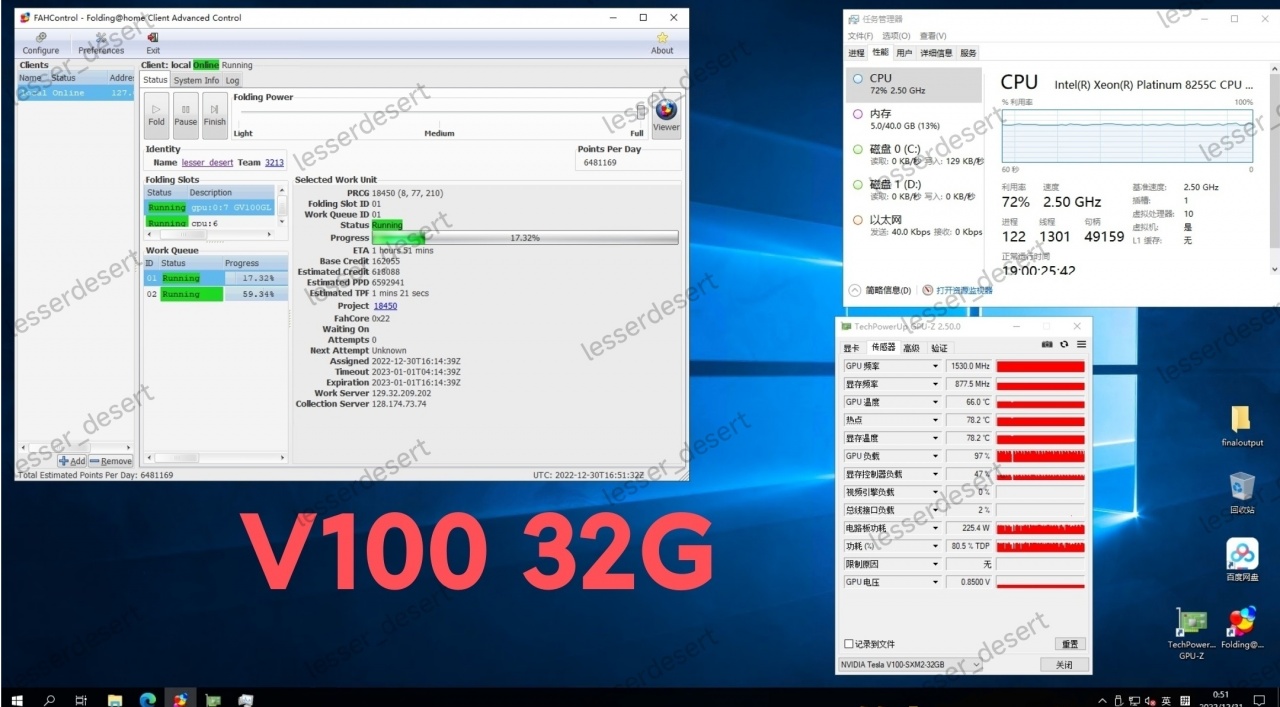Switch to the 详细信息 tab in Task Manager

coord(936,53)
